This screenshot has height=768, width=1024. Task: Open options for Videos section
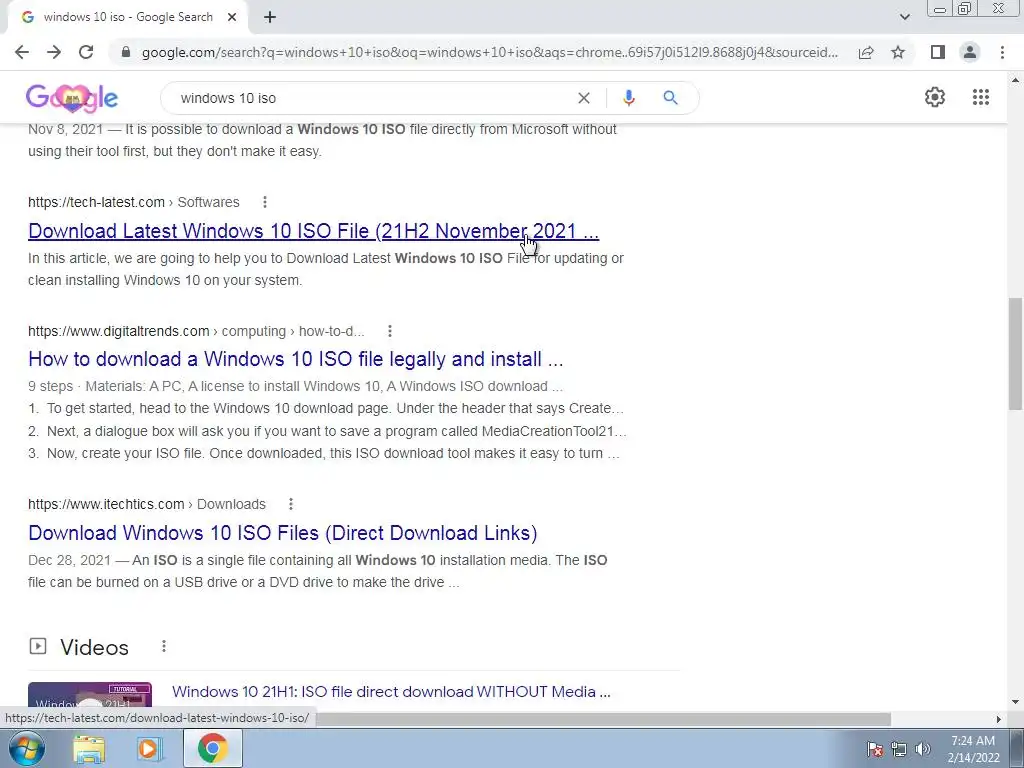tap(163, 647)
